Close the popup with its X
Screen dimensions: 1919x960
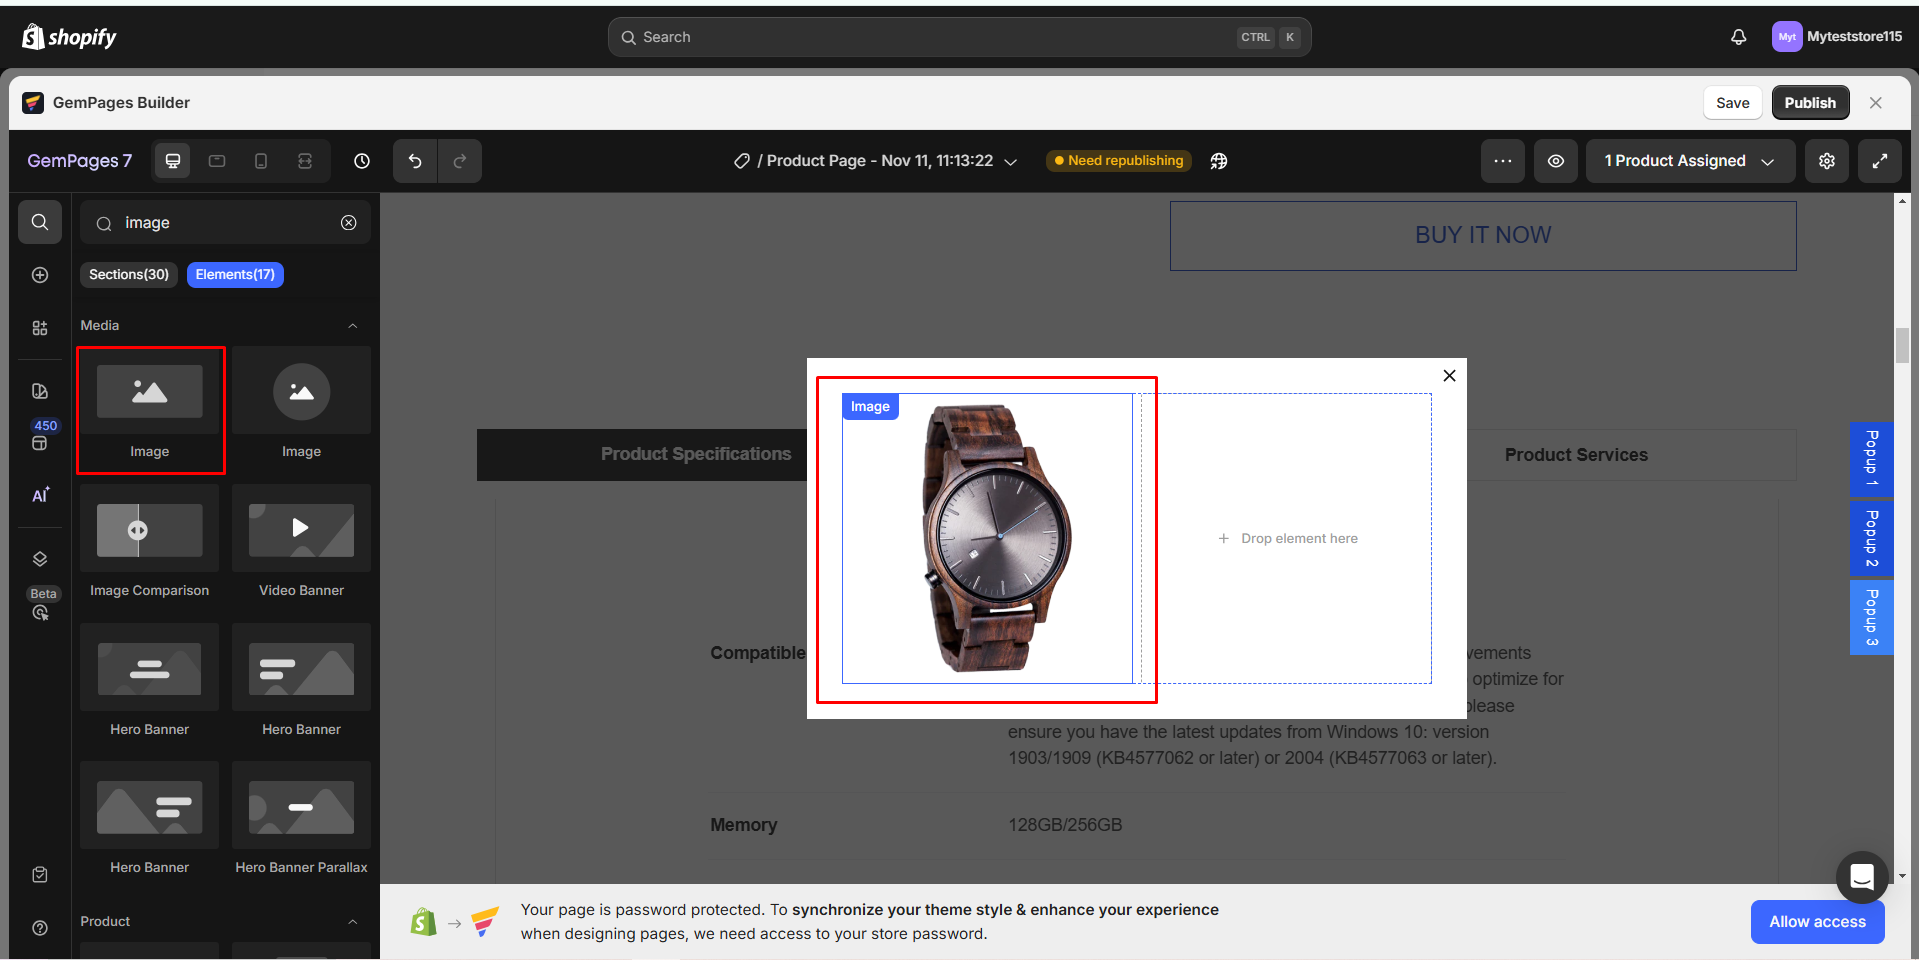point(1449,376)
